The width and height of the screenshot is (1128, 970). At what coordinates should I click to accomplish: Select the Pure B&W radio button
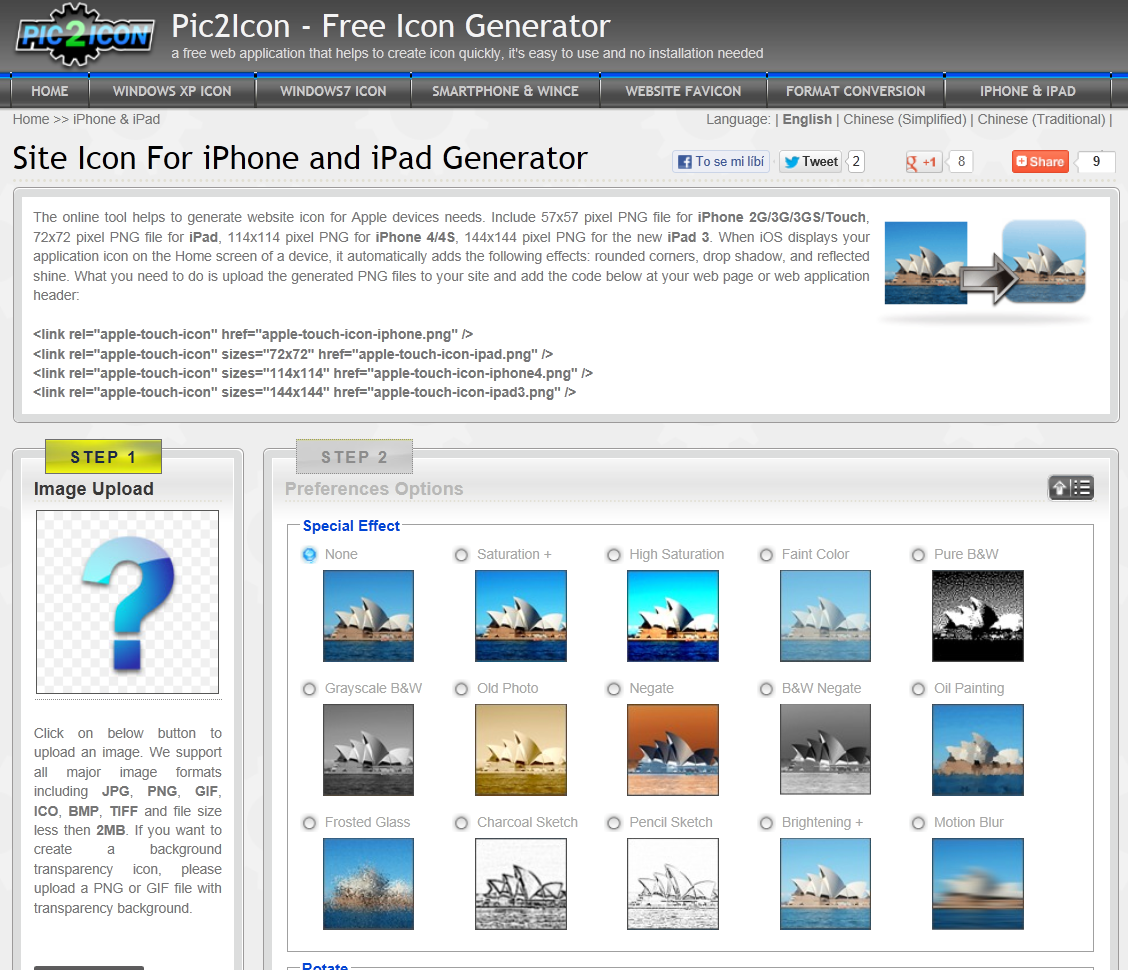pos(918,555)
